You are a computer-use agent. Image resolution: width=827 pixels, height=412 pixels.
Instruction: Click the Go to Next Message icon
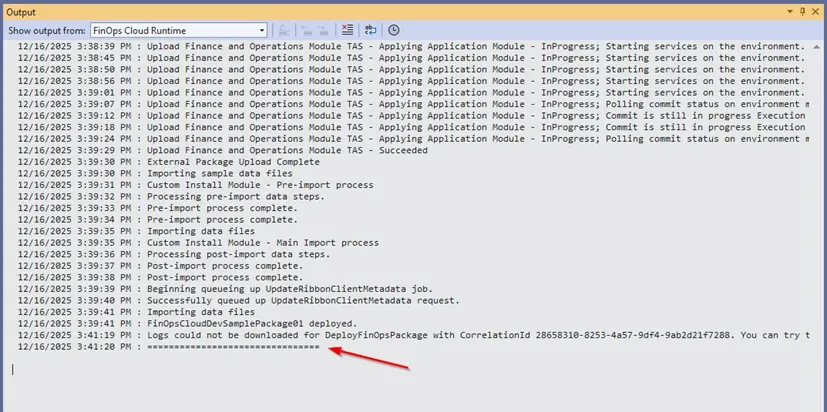pos(323,31)
